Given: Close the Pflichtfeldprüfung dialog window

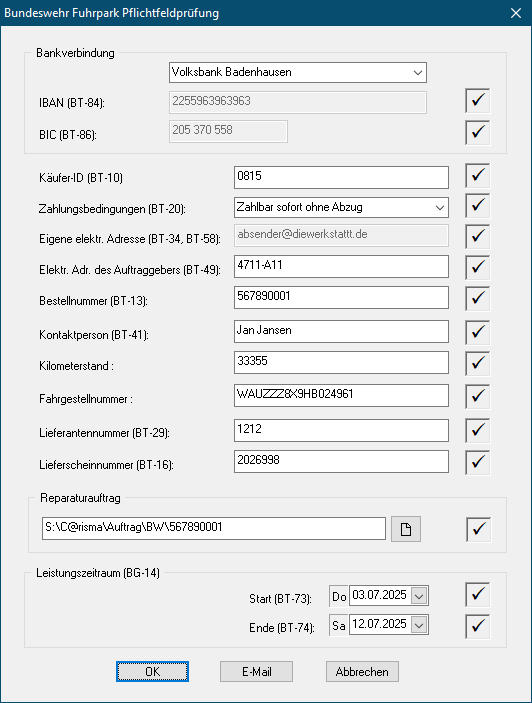Looking at the screenshot, I should tap(516, 13).
